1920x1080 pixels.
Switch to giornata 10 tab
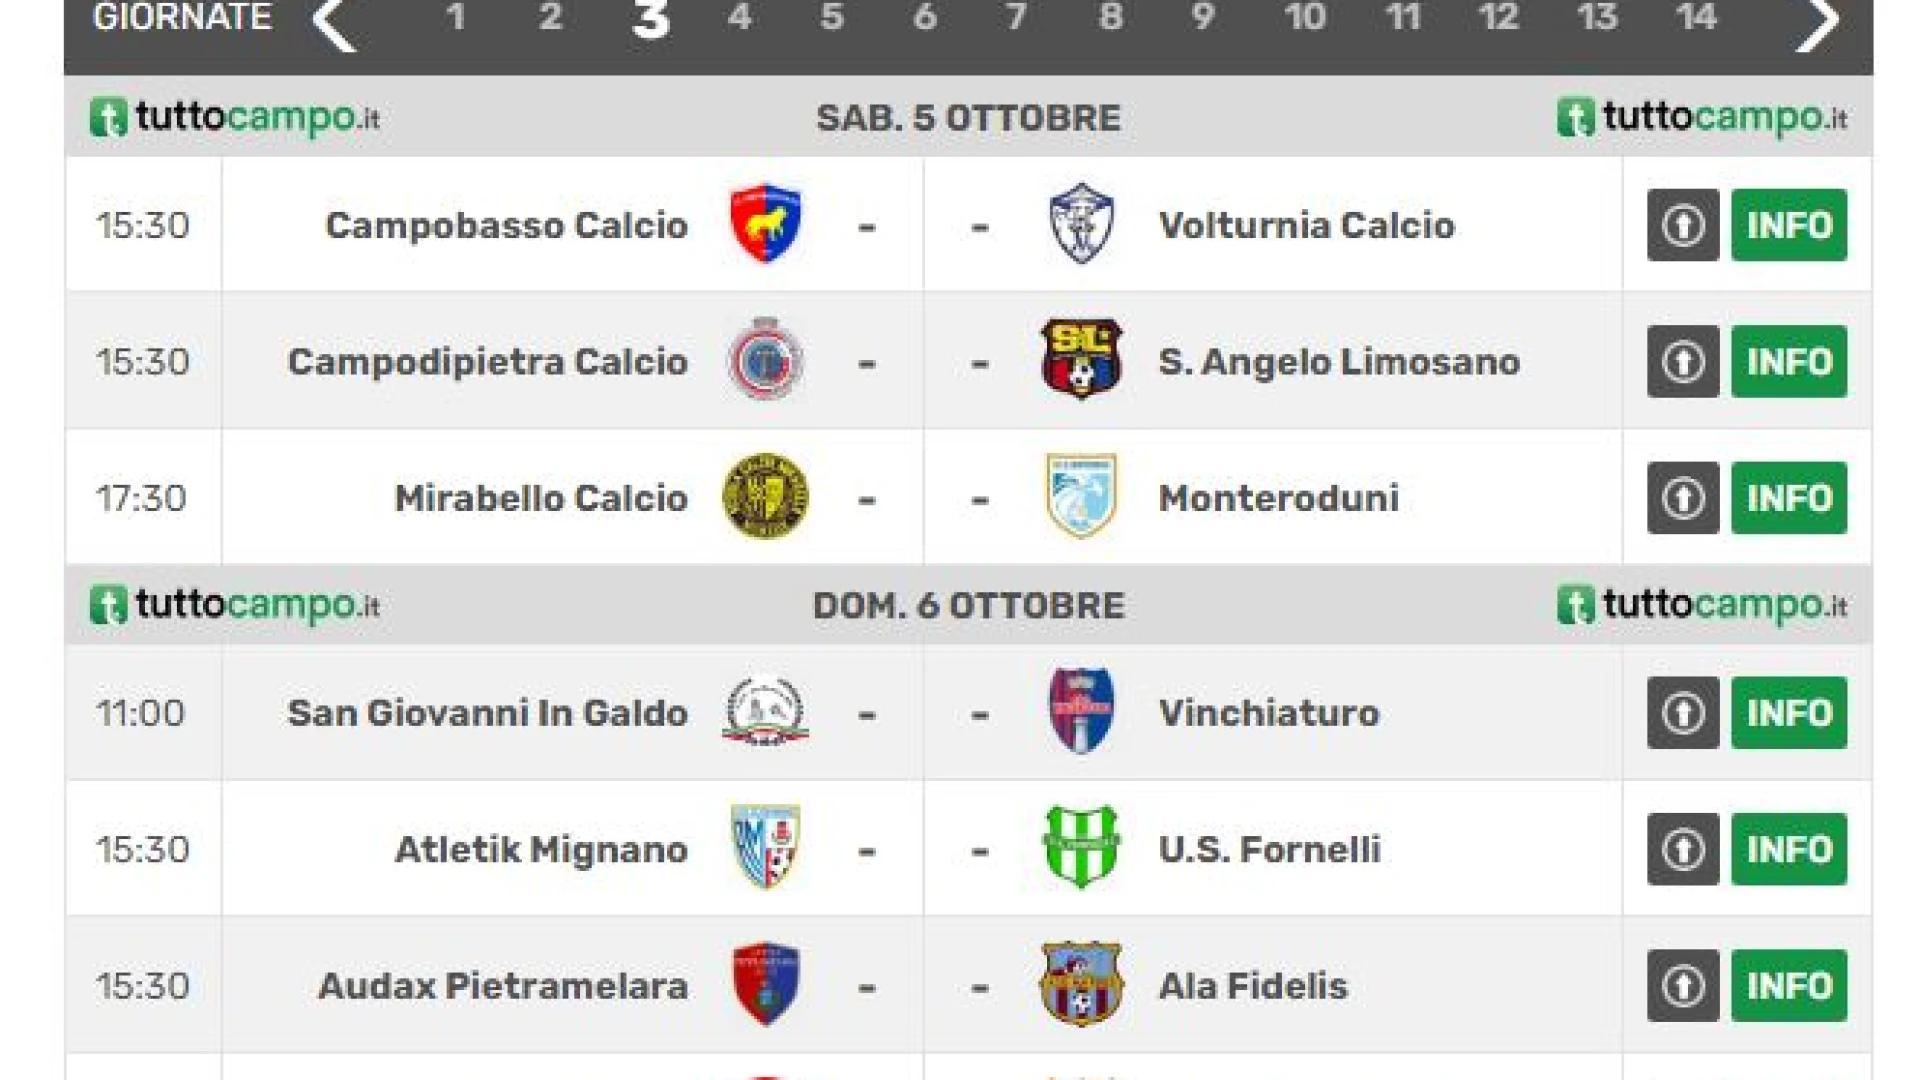click(x=1305, y=17)
